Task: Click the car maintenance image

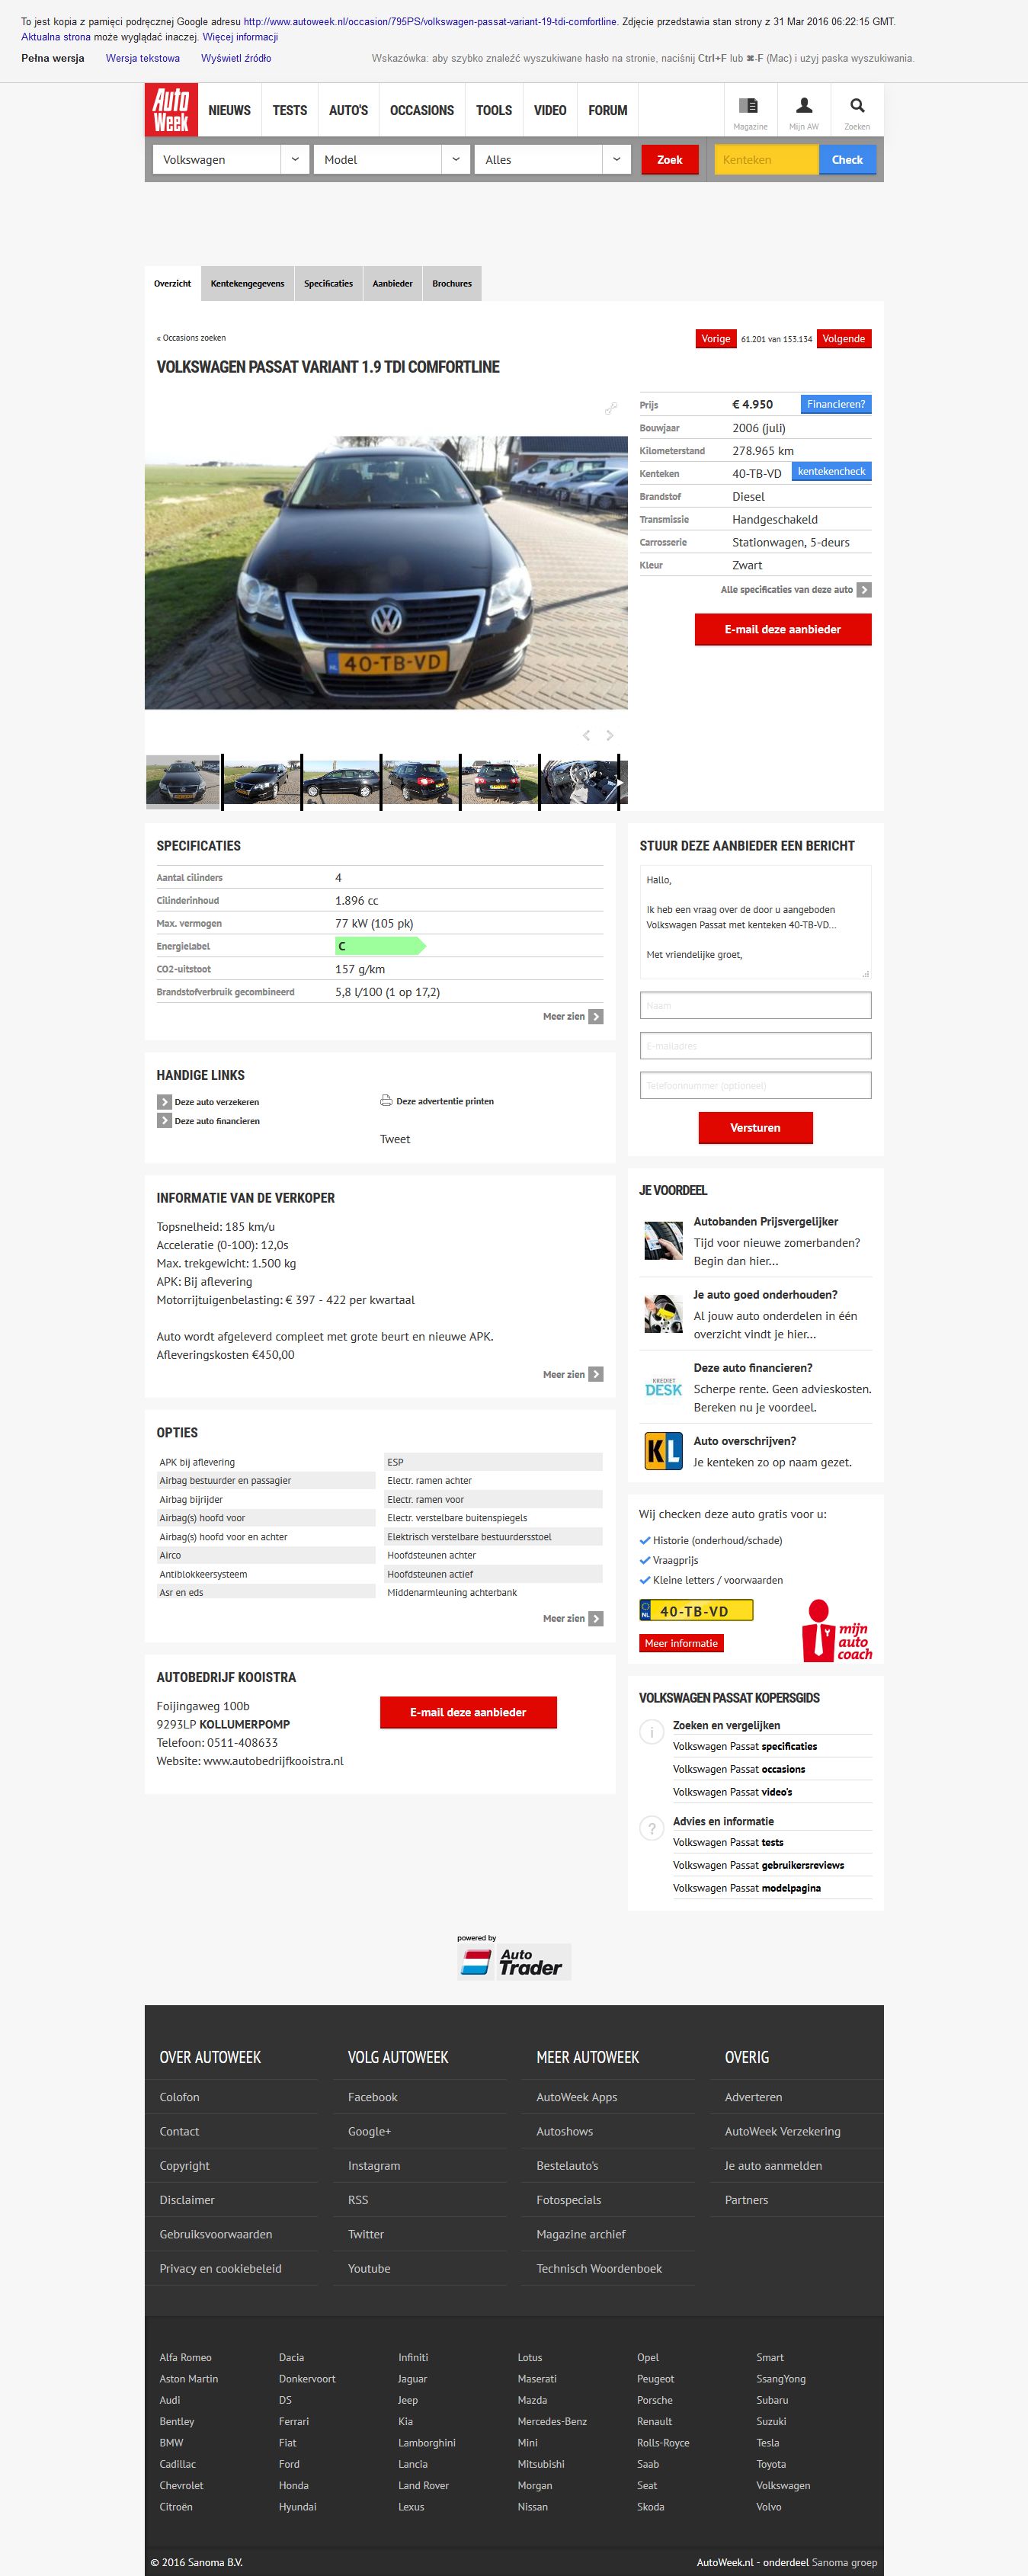Action: tap(663, 1314)
